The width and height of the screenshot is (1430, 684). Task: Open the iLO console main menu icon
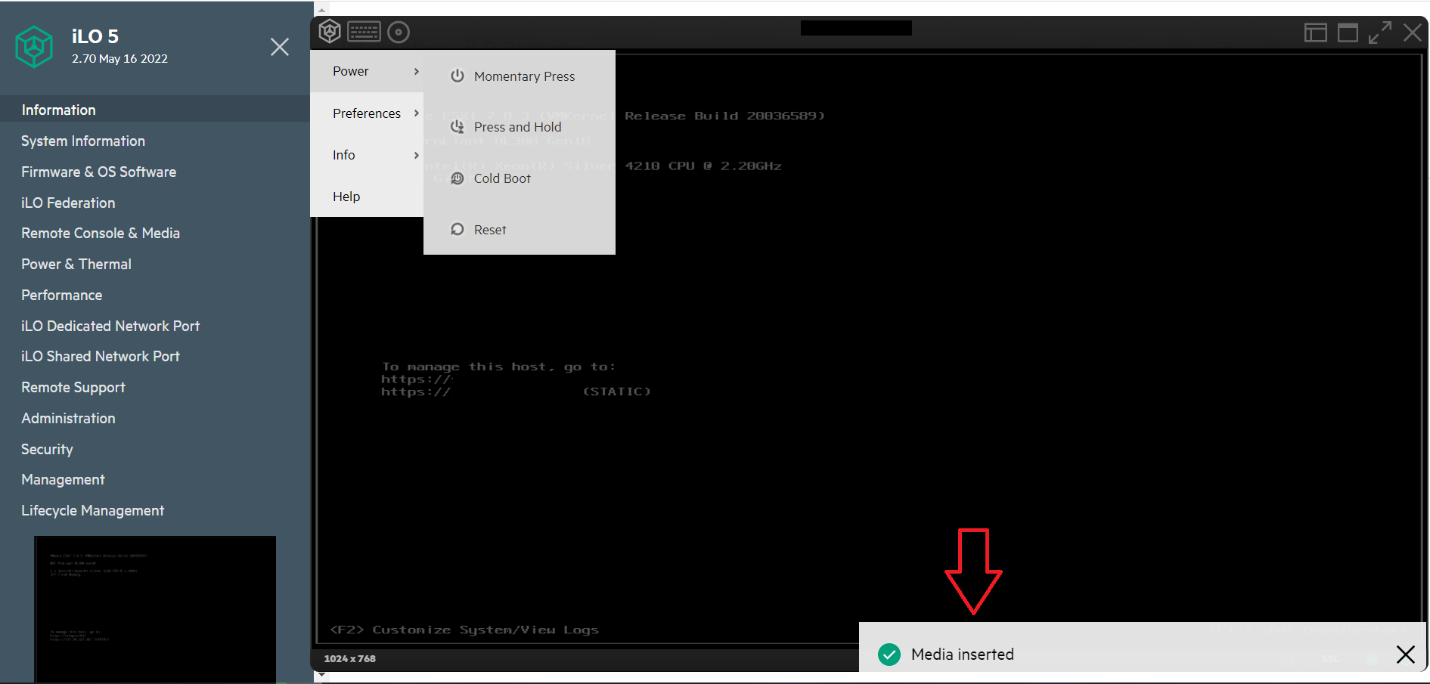tap(330, 32)
